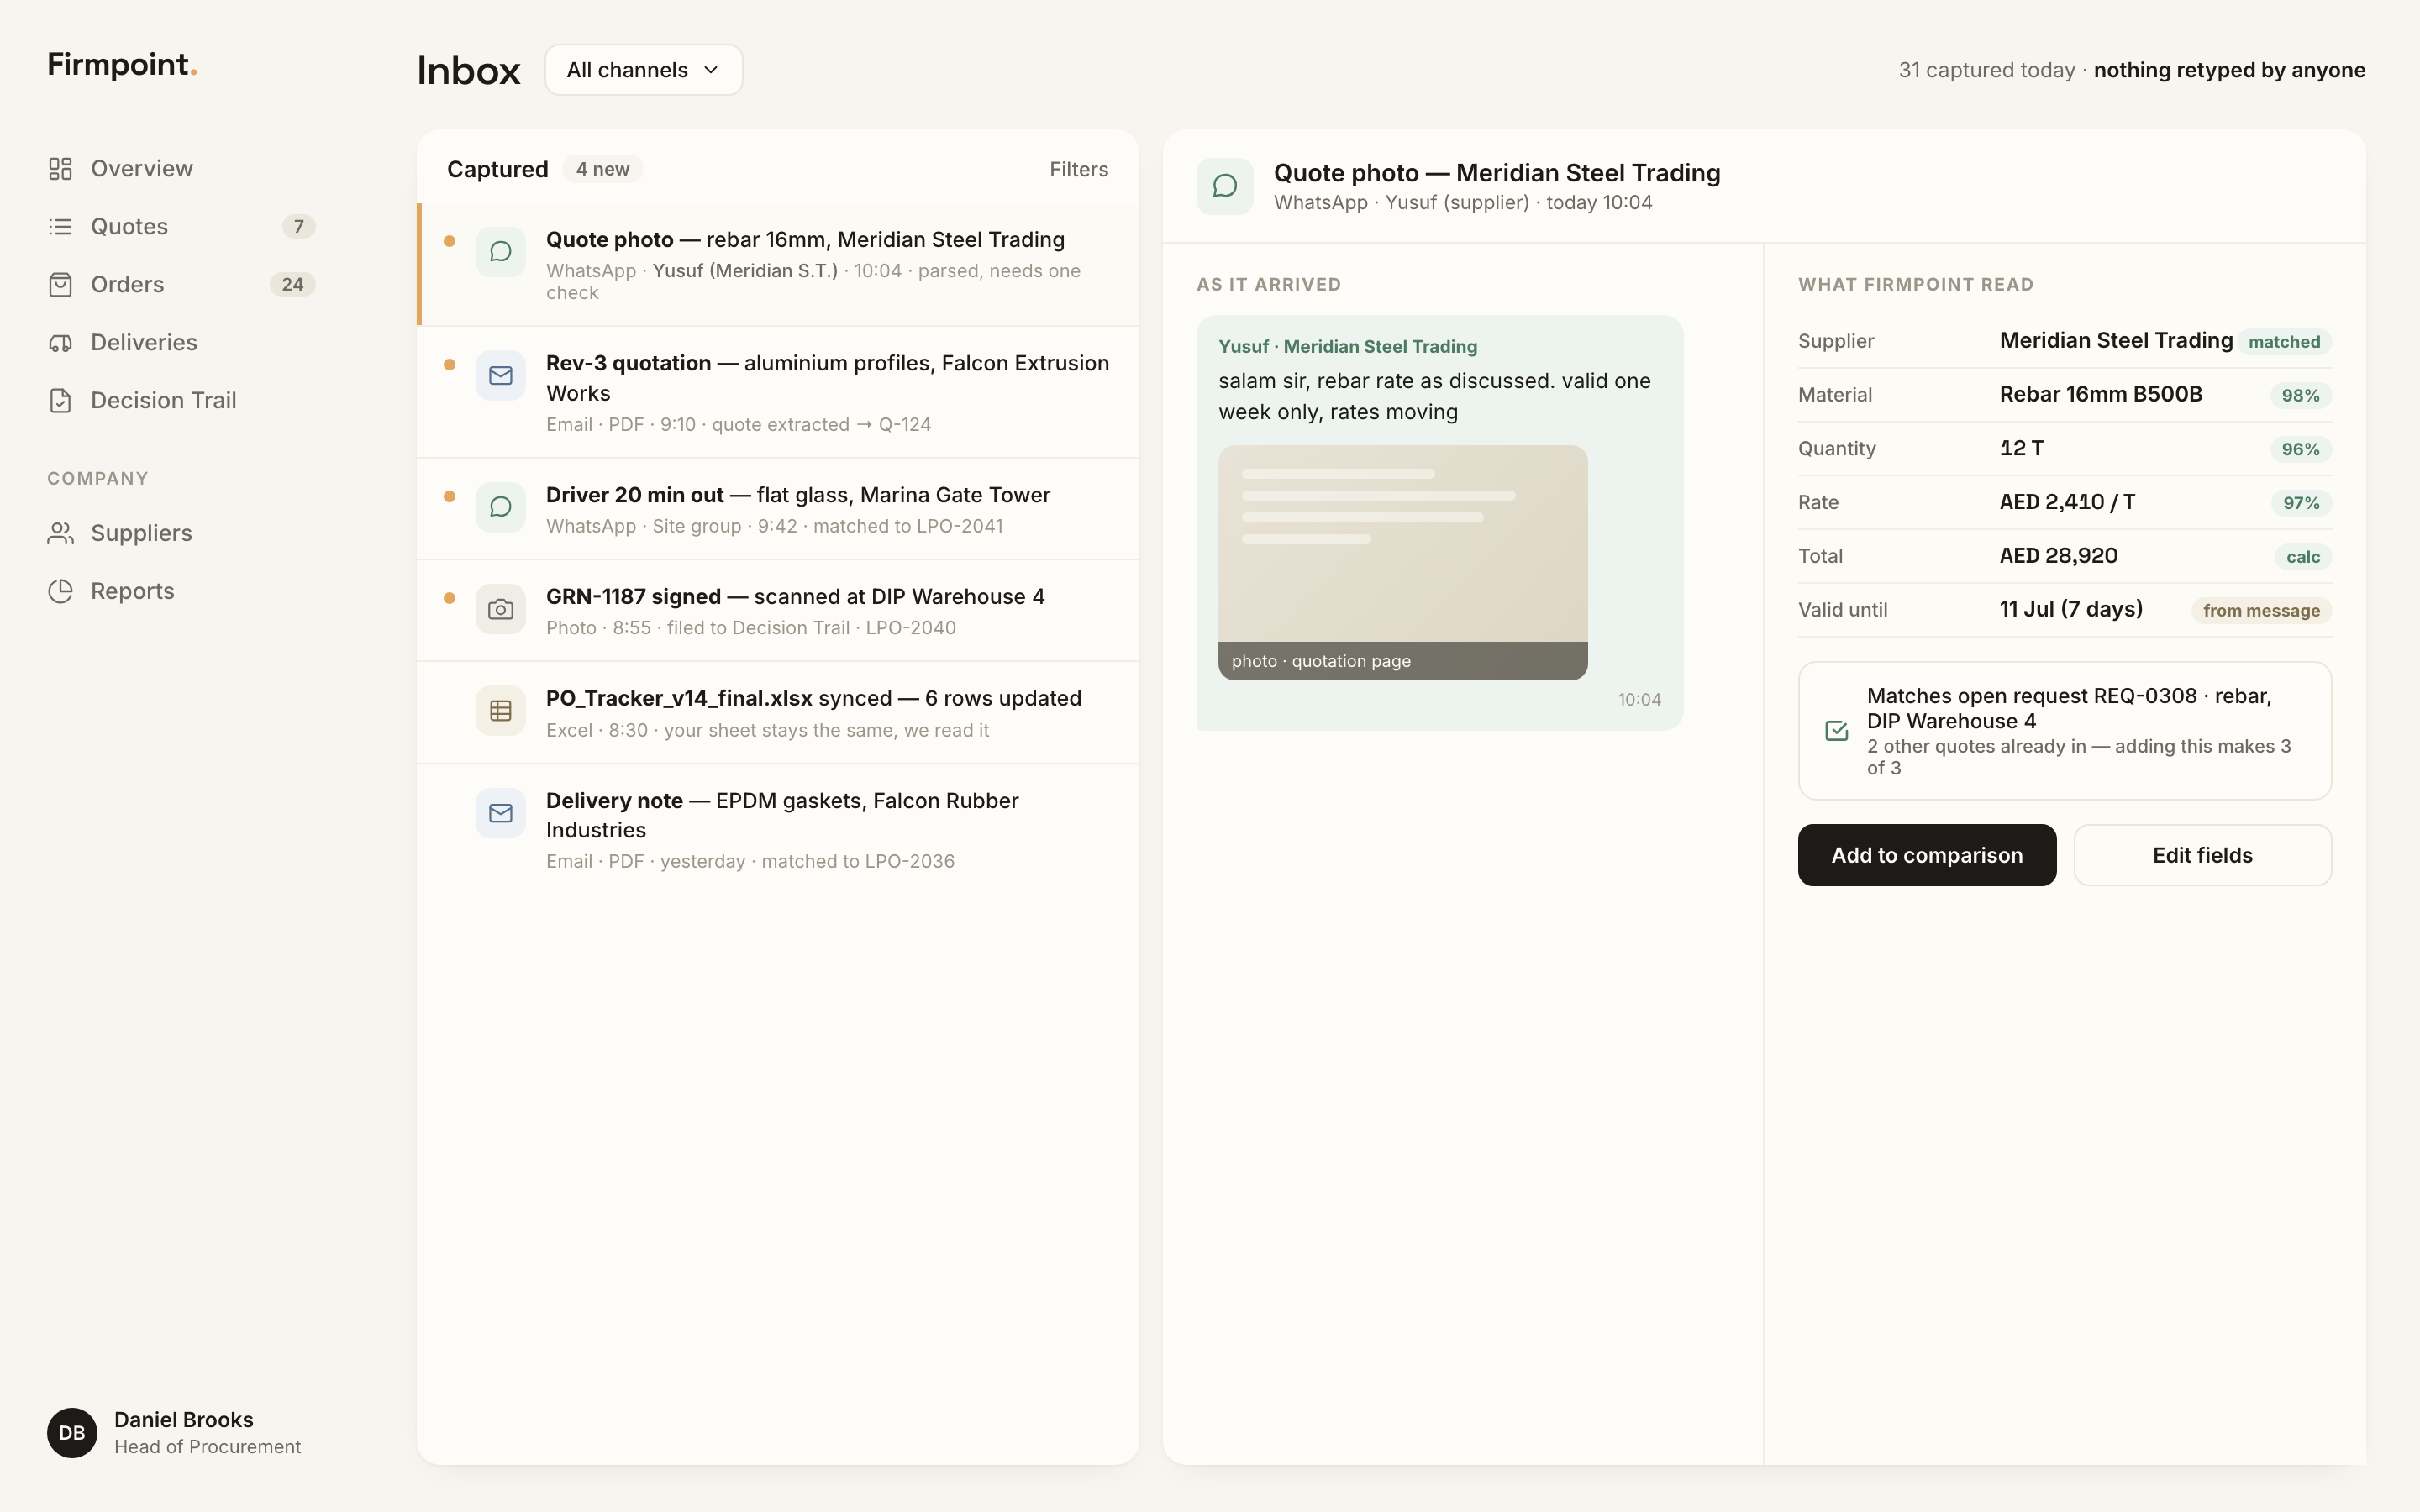Click unread dot on Rev-3 quotation row

449,364
